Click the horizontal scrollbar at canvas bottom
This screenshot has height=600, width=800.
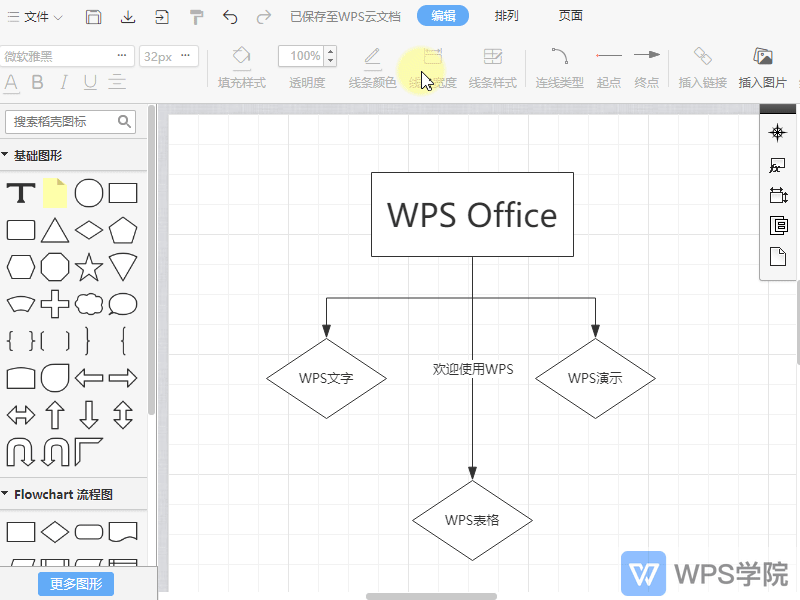coord(431,596)
